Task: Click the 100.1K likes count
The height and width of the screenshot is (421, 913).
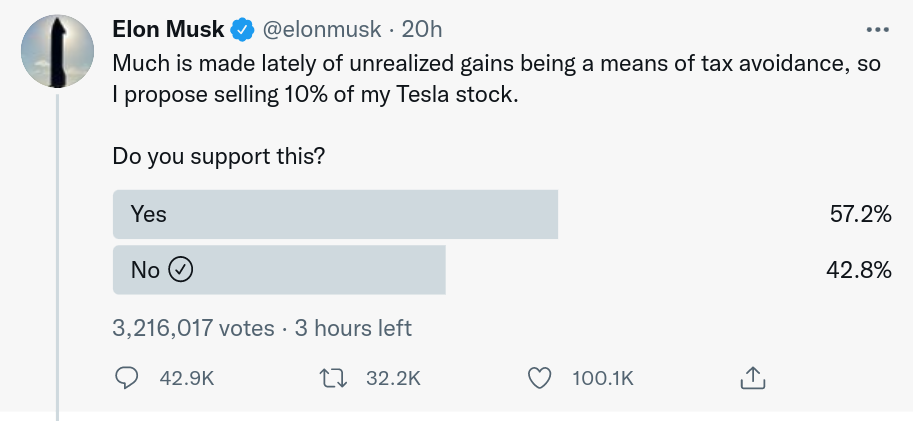Action: click(x=603, y=379)
